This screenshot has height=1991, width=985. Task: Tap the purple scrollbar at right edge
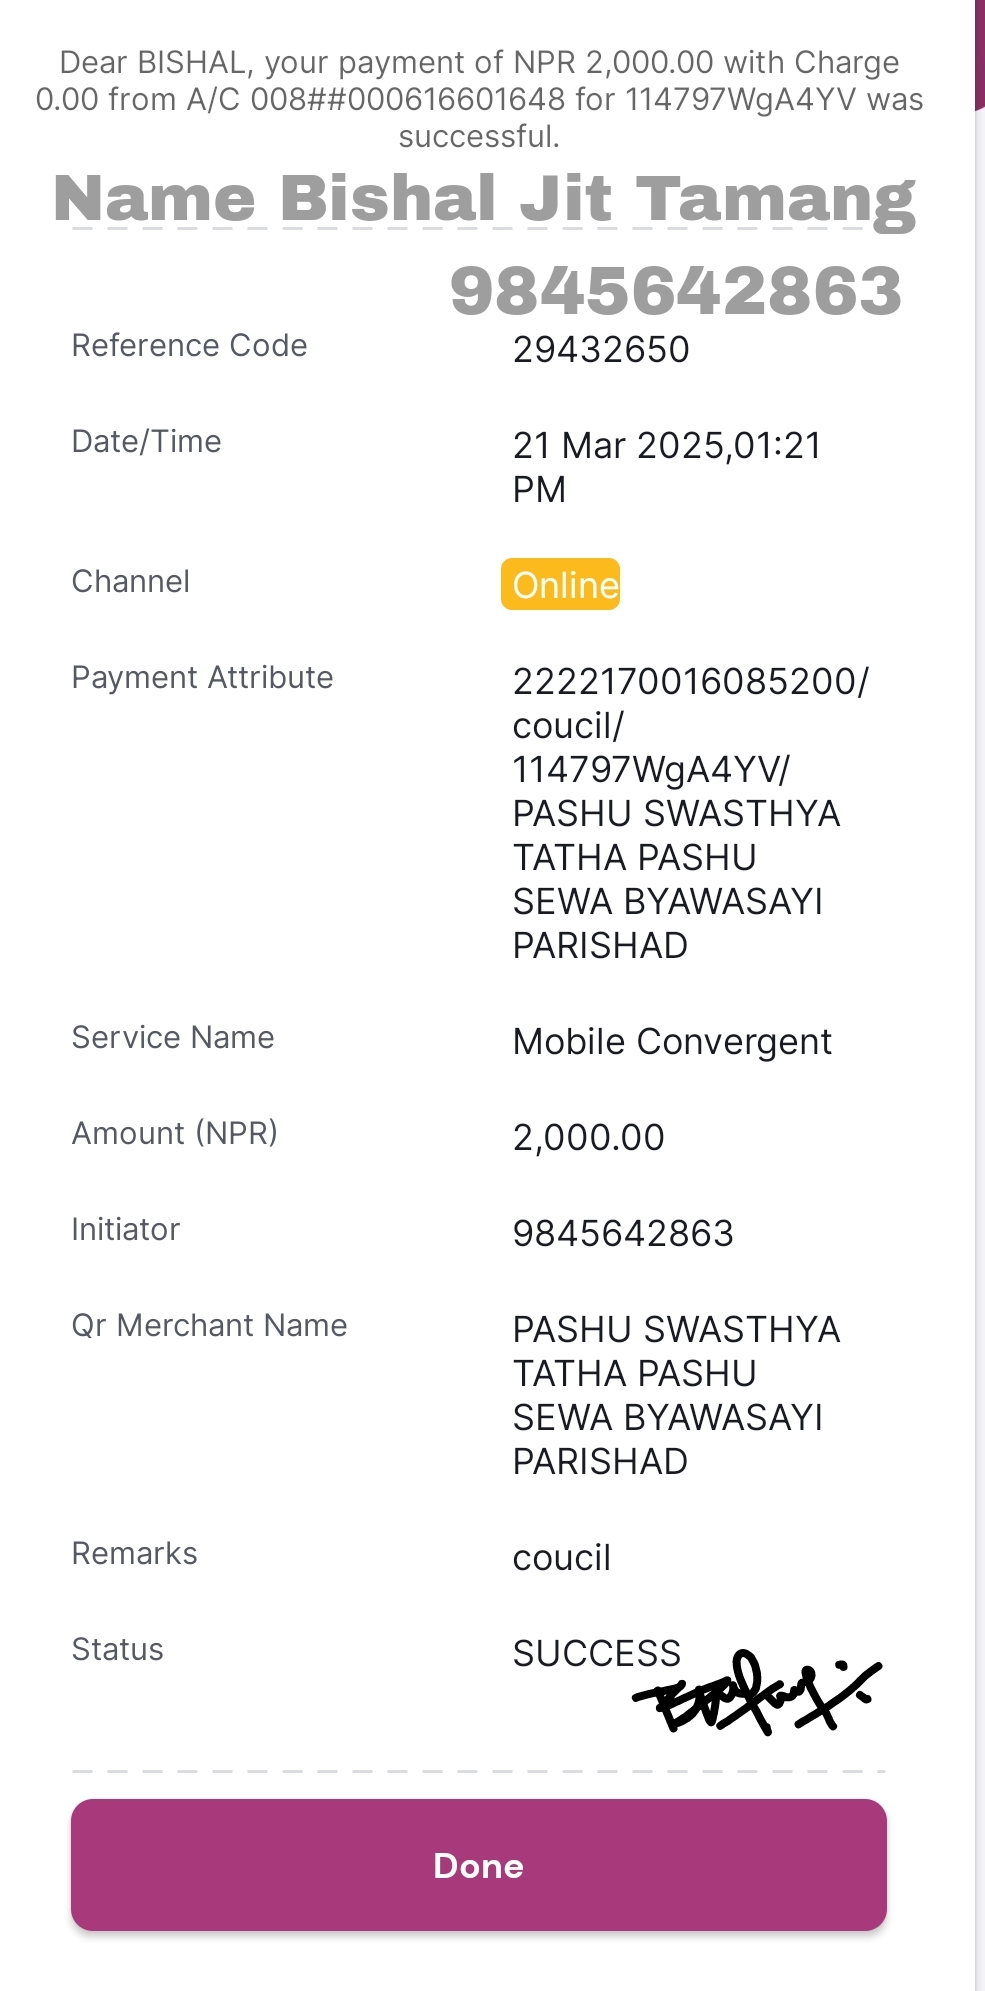(980, 55)
